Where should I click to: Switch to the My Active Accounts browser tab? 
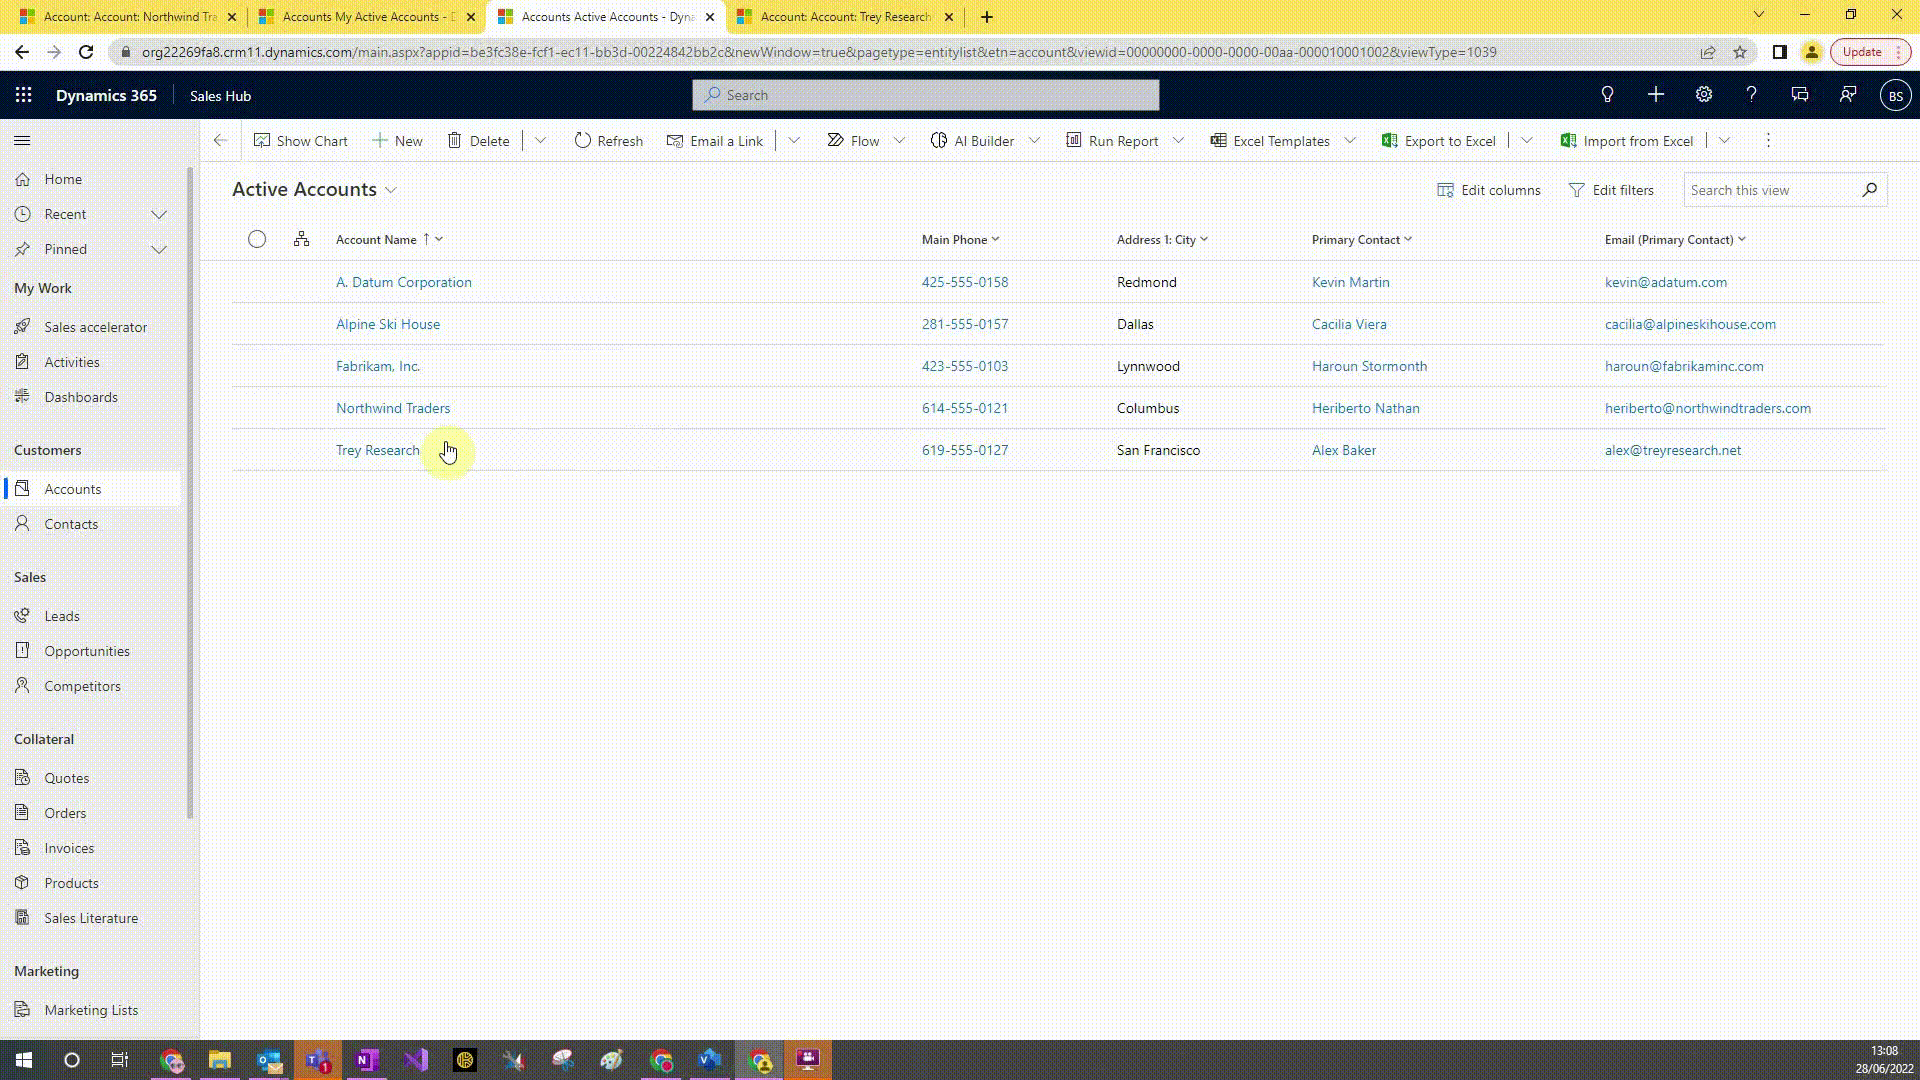coord(365,17)
